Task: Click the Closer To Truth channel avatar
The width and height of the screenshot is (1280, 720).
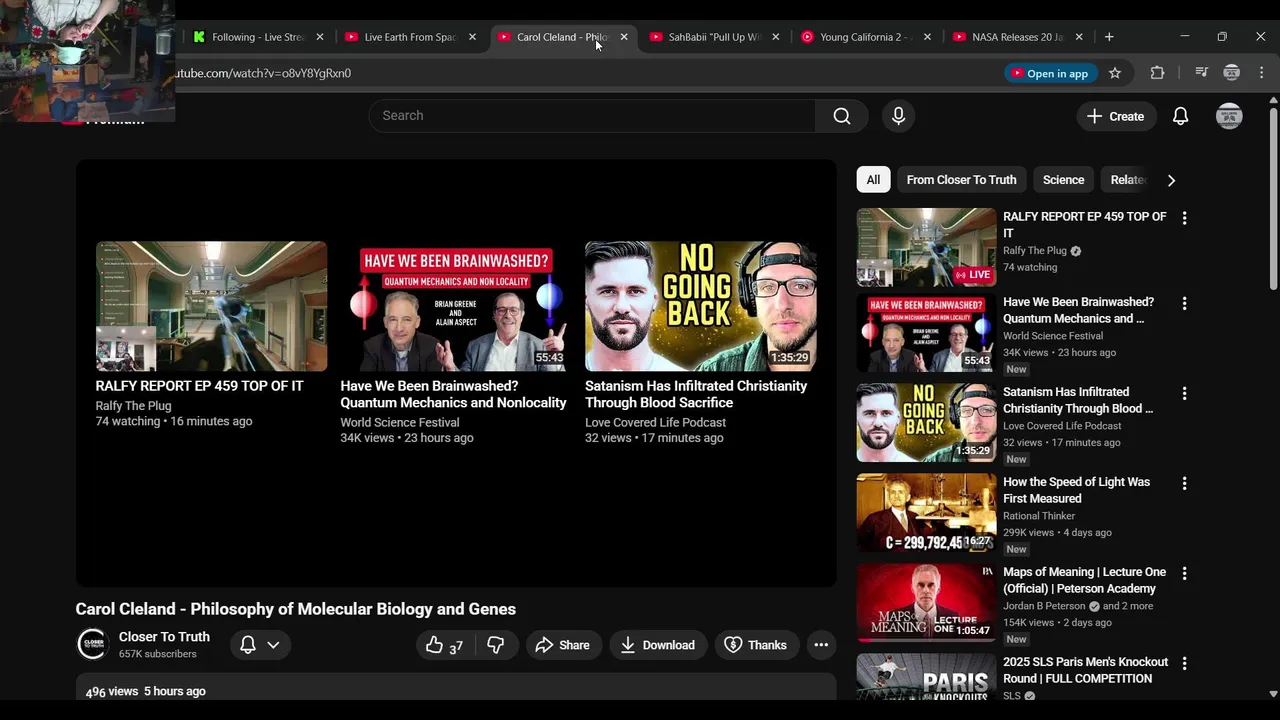Action: 92,645
